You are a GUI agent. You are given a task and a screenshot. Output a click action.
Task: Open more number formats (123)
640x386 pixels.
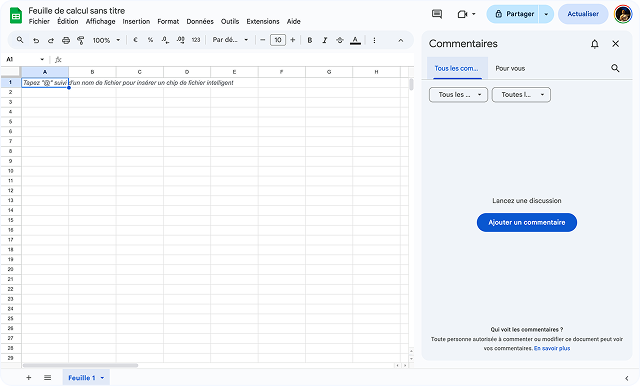pos(196,40)
